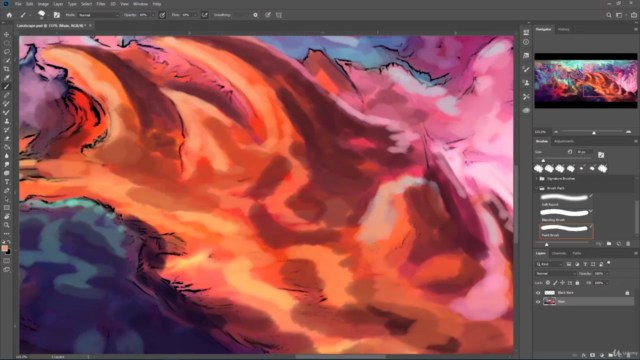The width and height of the screenshot is (640, 360).
Task: Open the layer Kind filter dropdown
Action: pos(549,264)
